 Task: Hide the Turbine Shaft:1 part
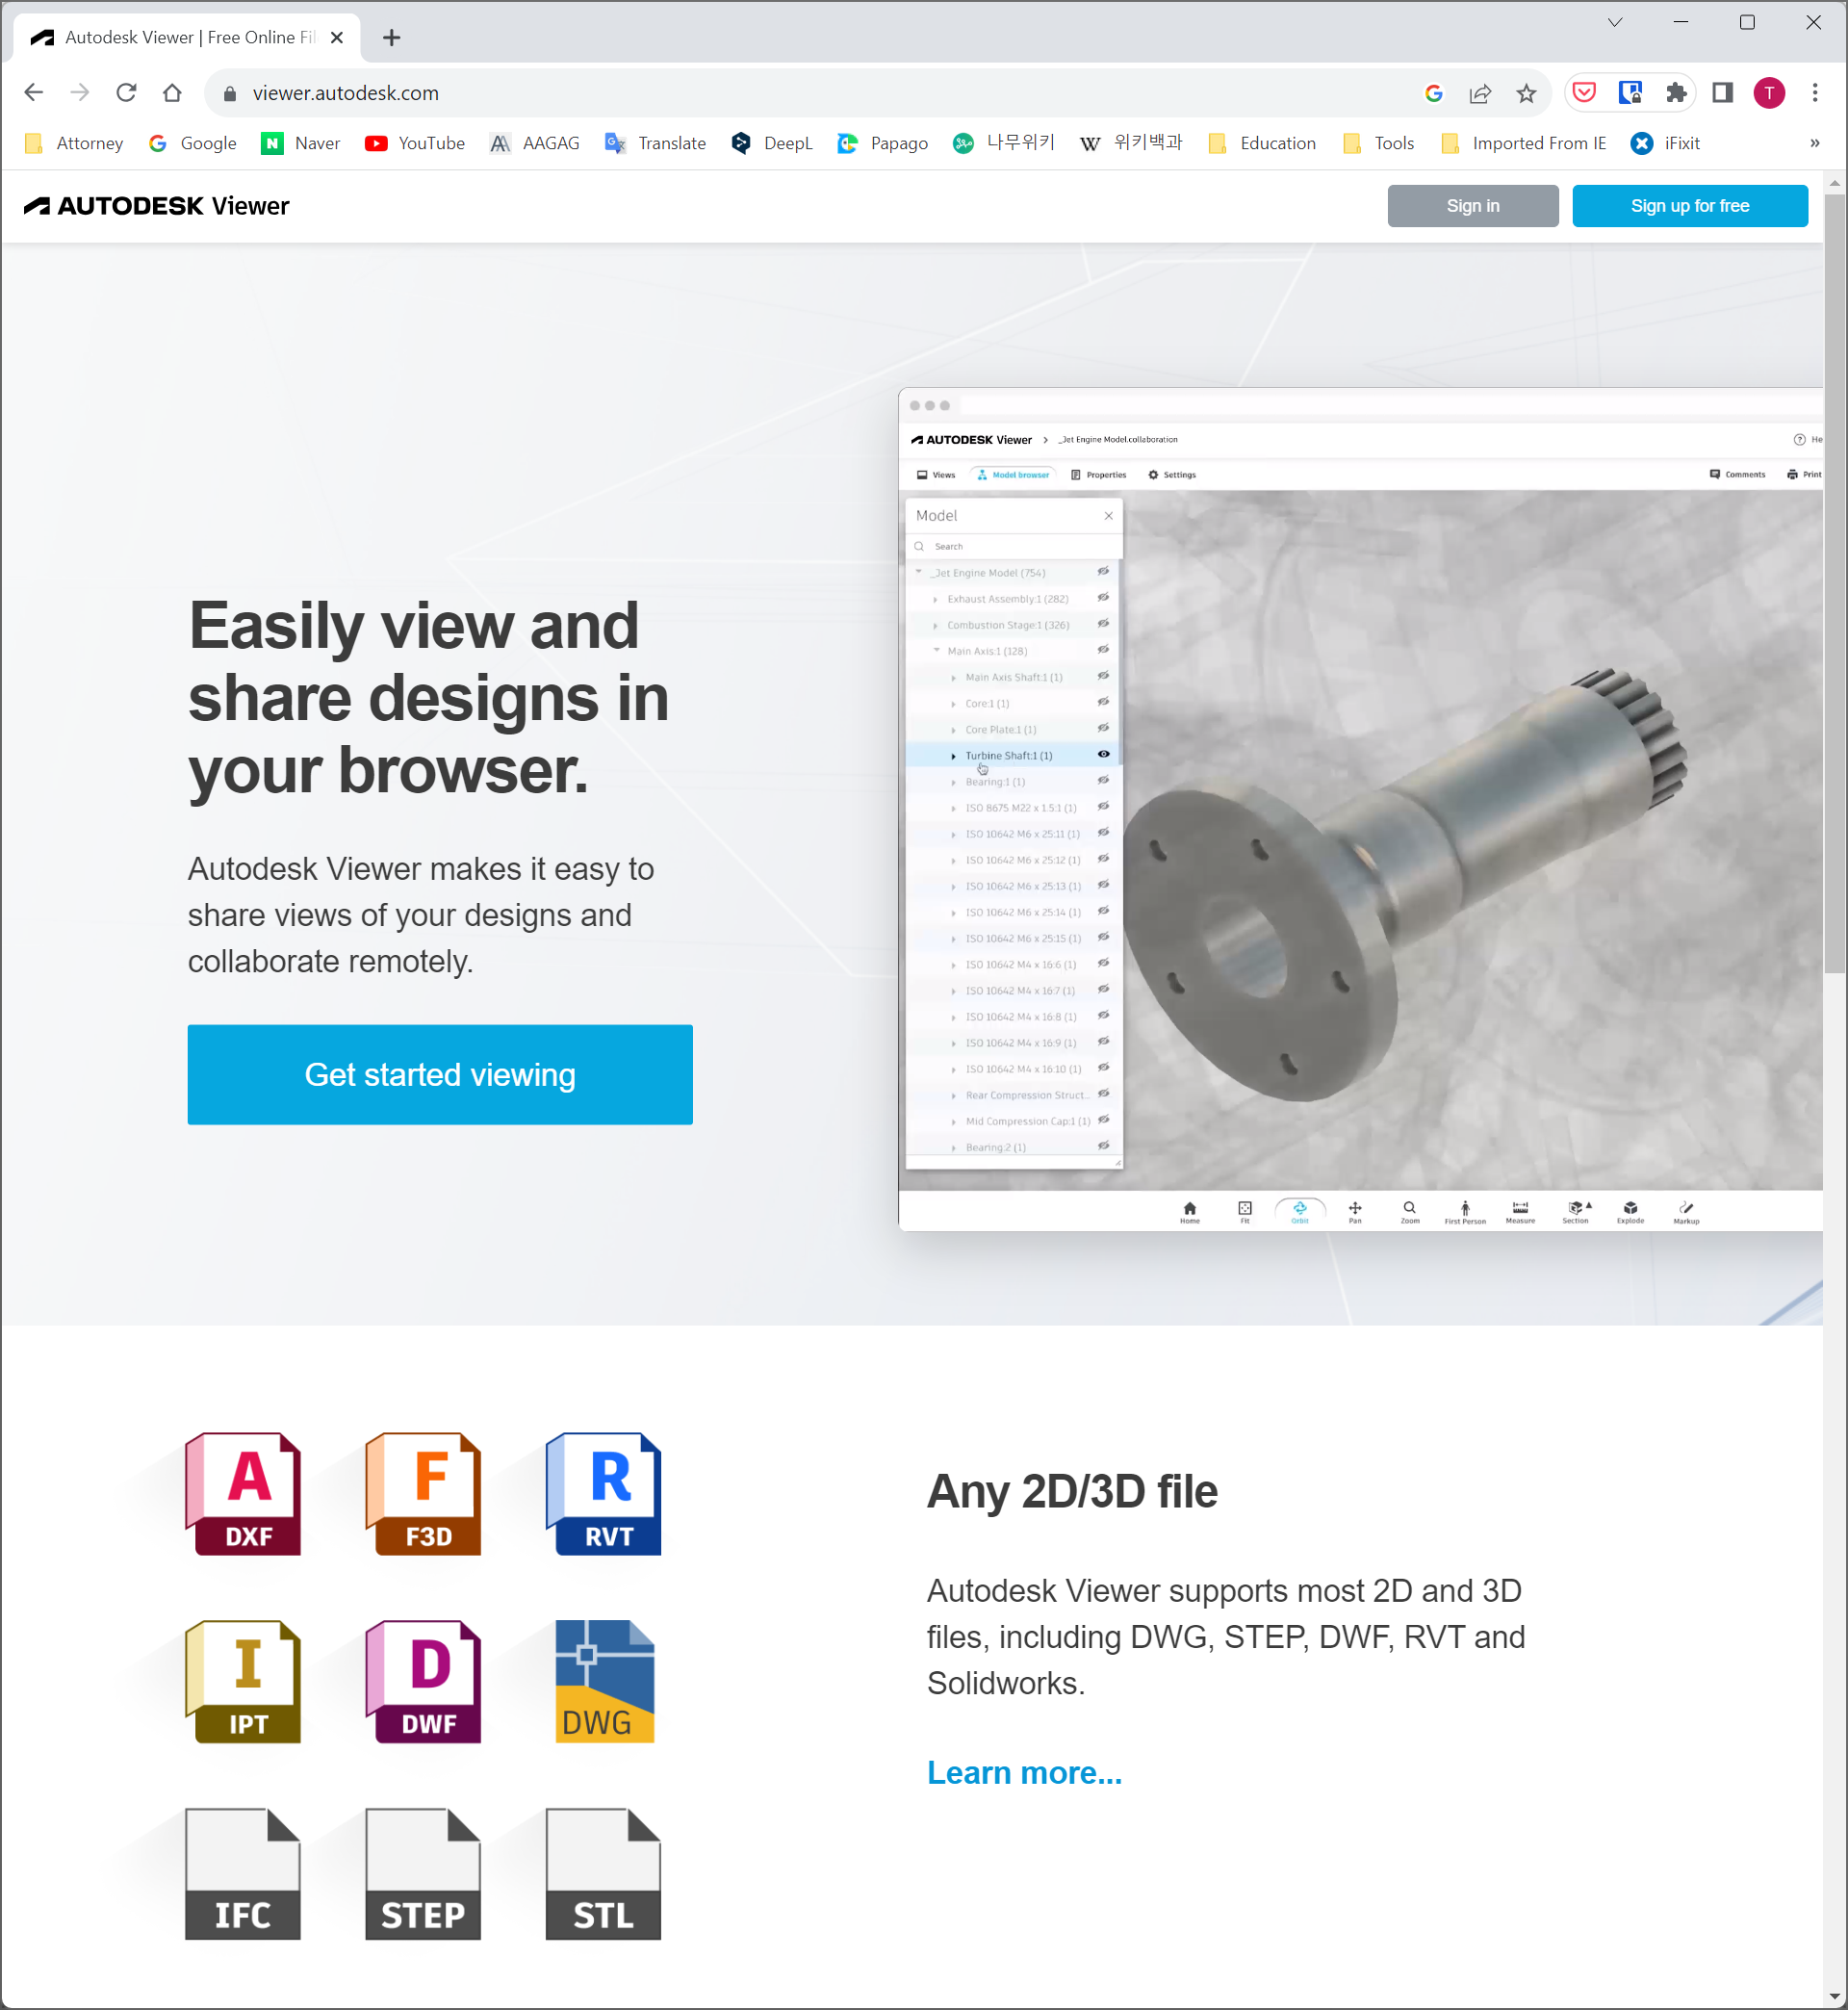tap(1103, 755)
